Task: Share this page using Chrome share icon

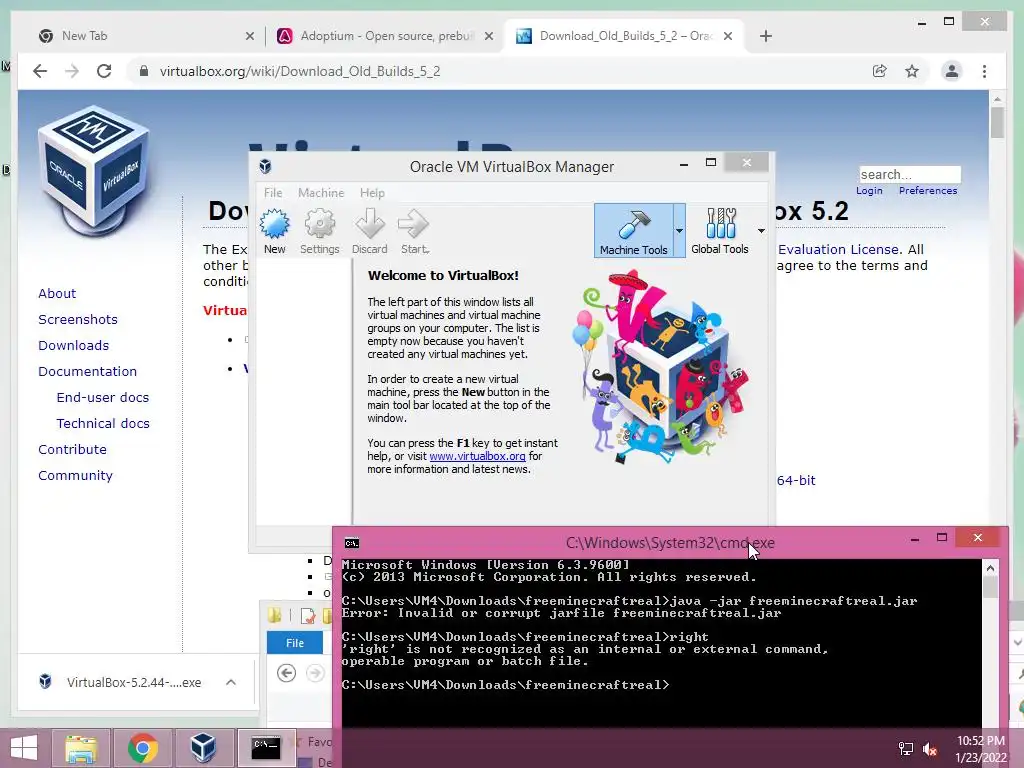Action: tap(880, 71)
